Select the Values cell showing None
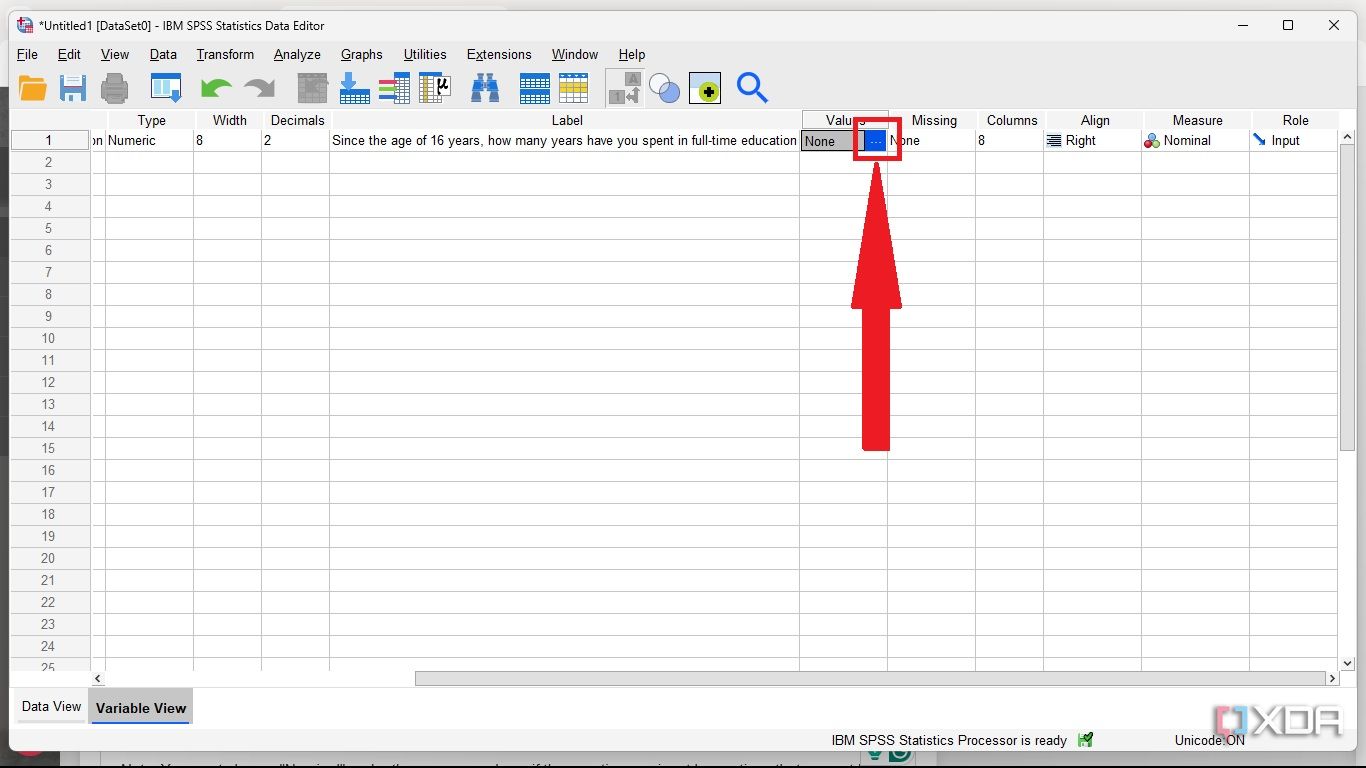 [x=832, y=141]
